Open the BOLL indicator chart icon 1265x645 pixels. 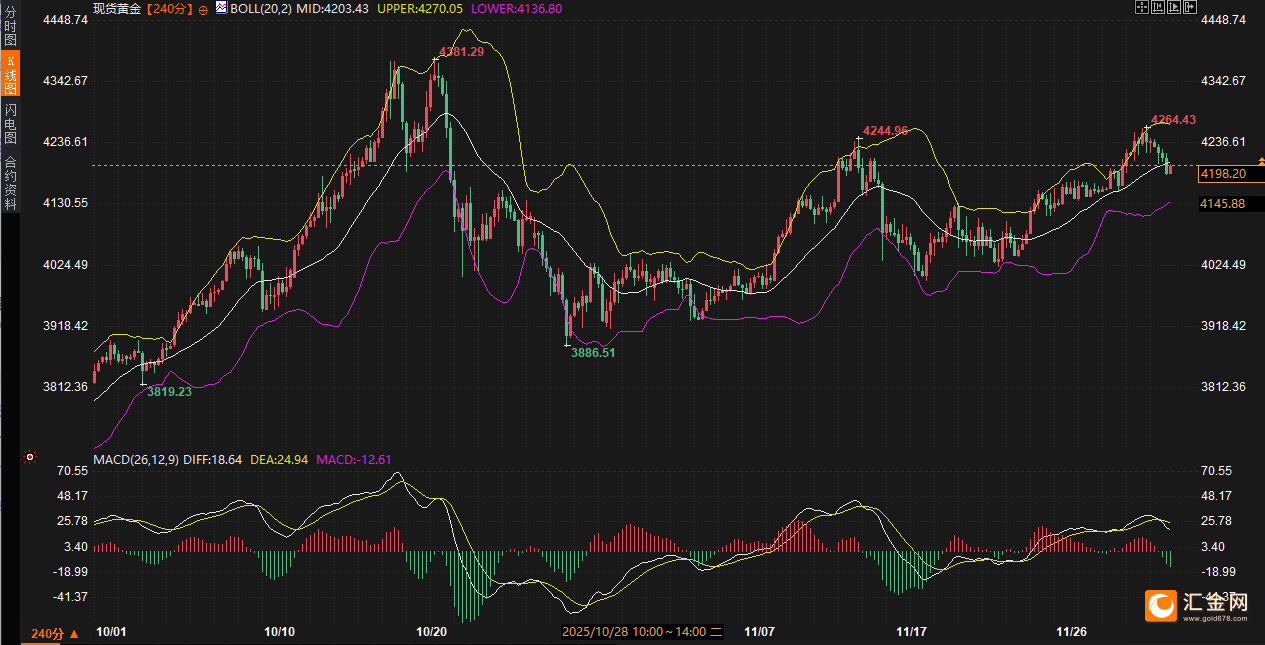221,8
